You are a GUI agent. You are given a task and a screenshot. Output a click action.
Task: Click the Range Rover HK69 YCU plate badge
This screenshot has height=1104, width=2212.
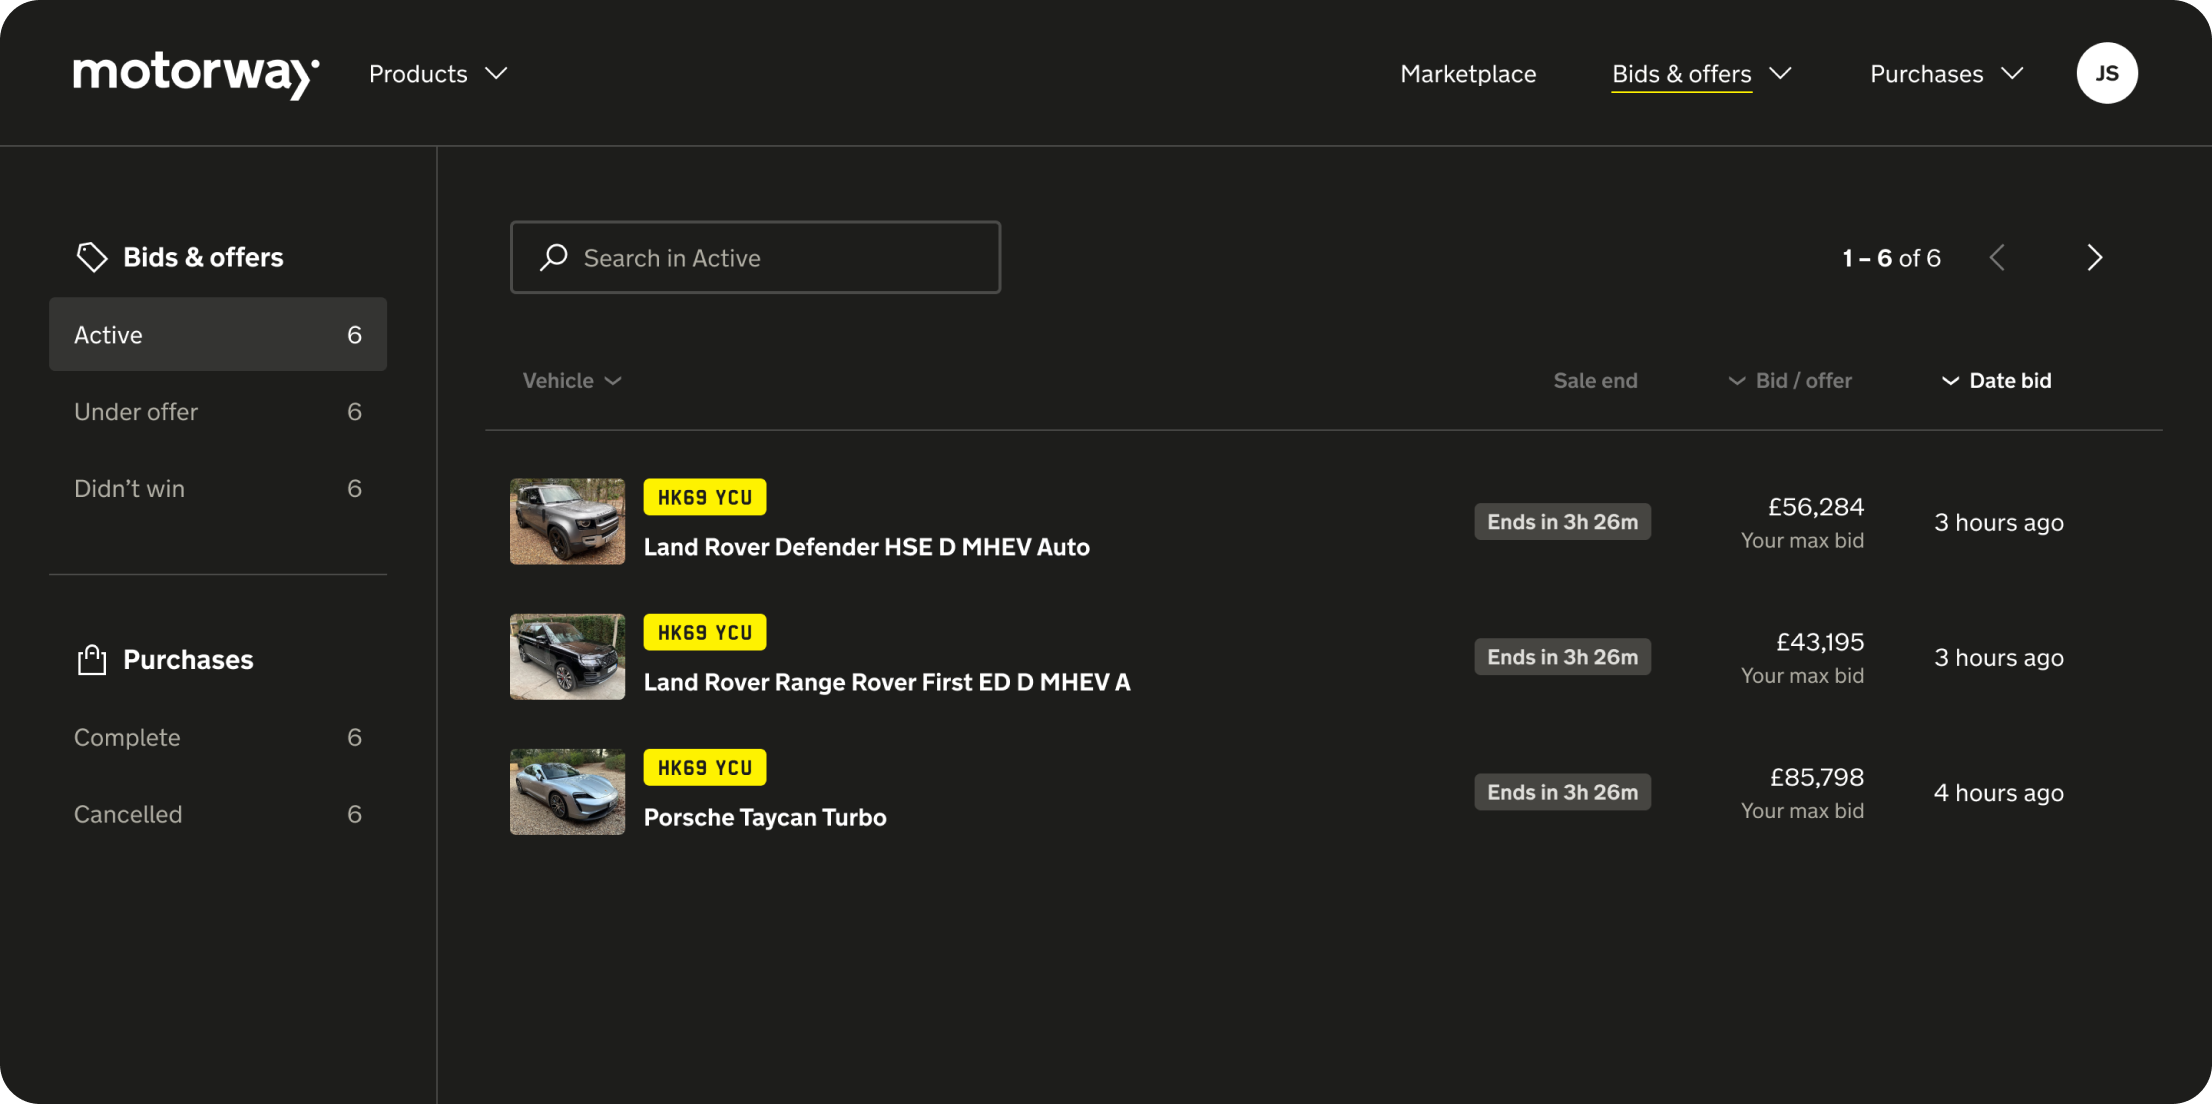tap(704, 632)
